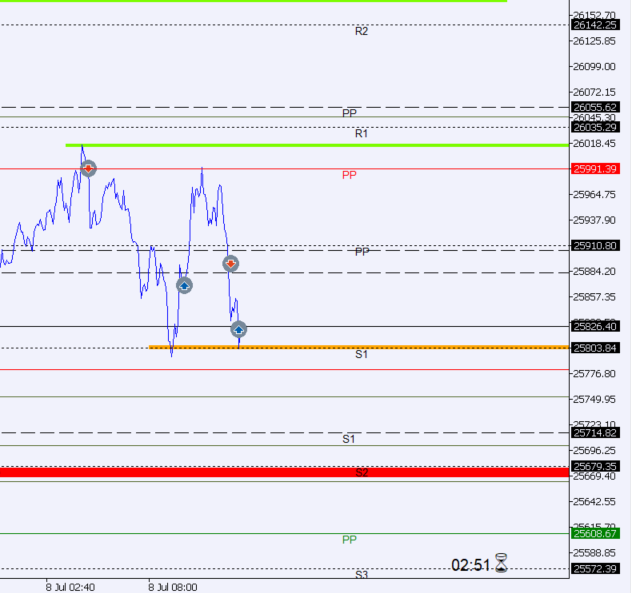Viewport: 631px width, 593px height.
Task: Click the 8 Jul 08:00 time label
Action: coord(173,587)
